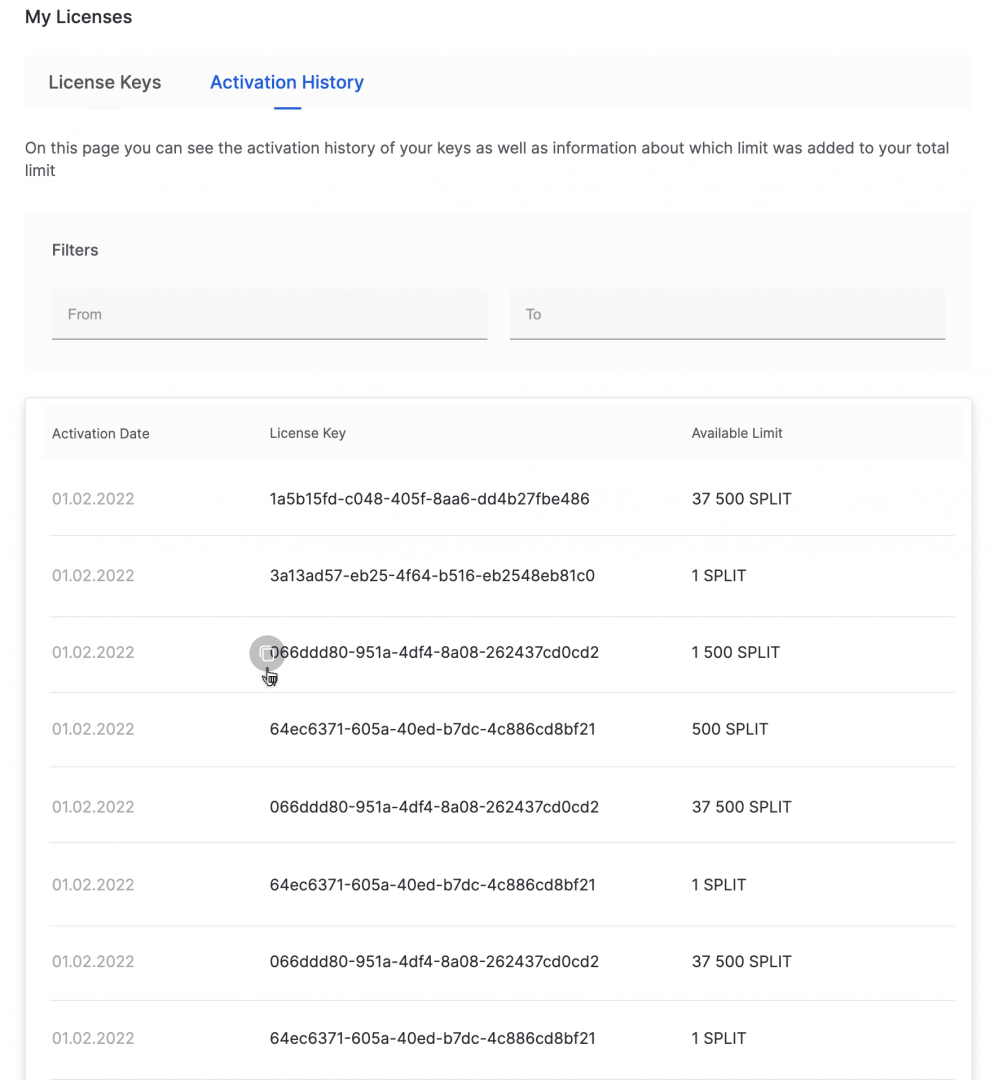Click the 1 500 SPLIT limit value

[735, 653]
